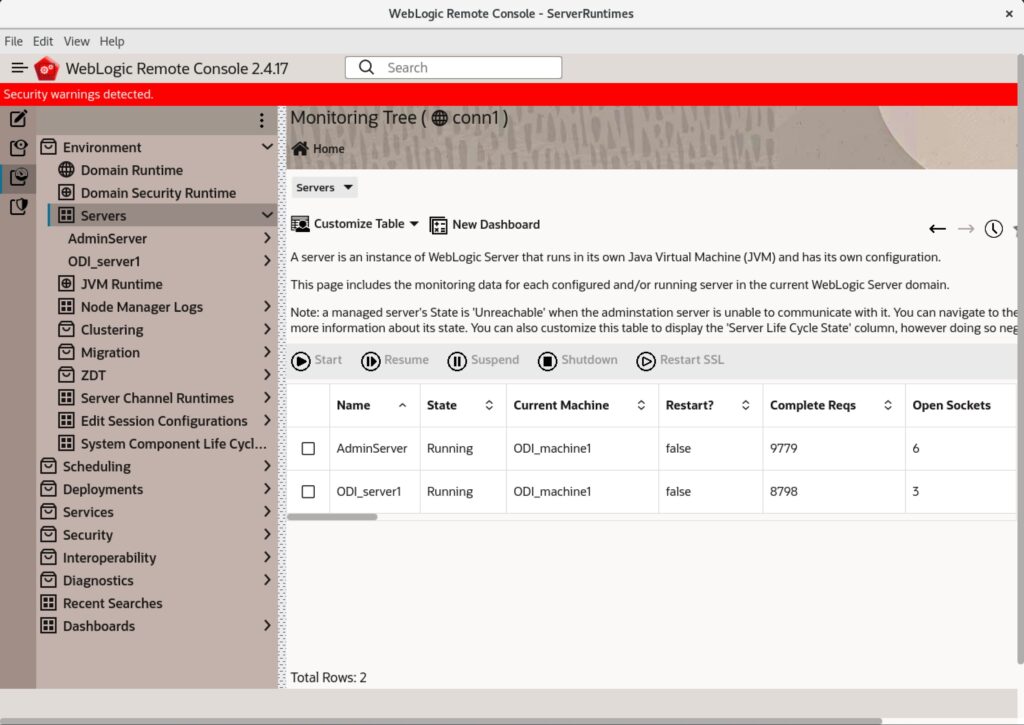Expand AdminServer node chevron in tree

(x=267, y=238)
